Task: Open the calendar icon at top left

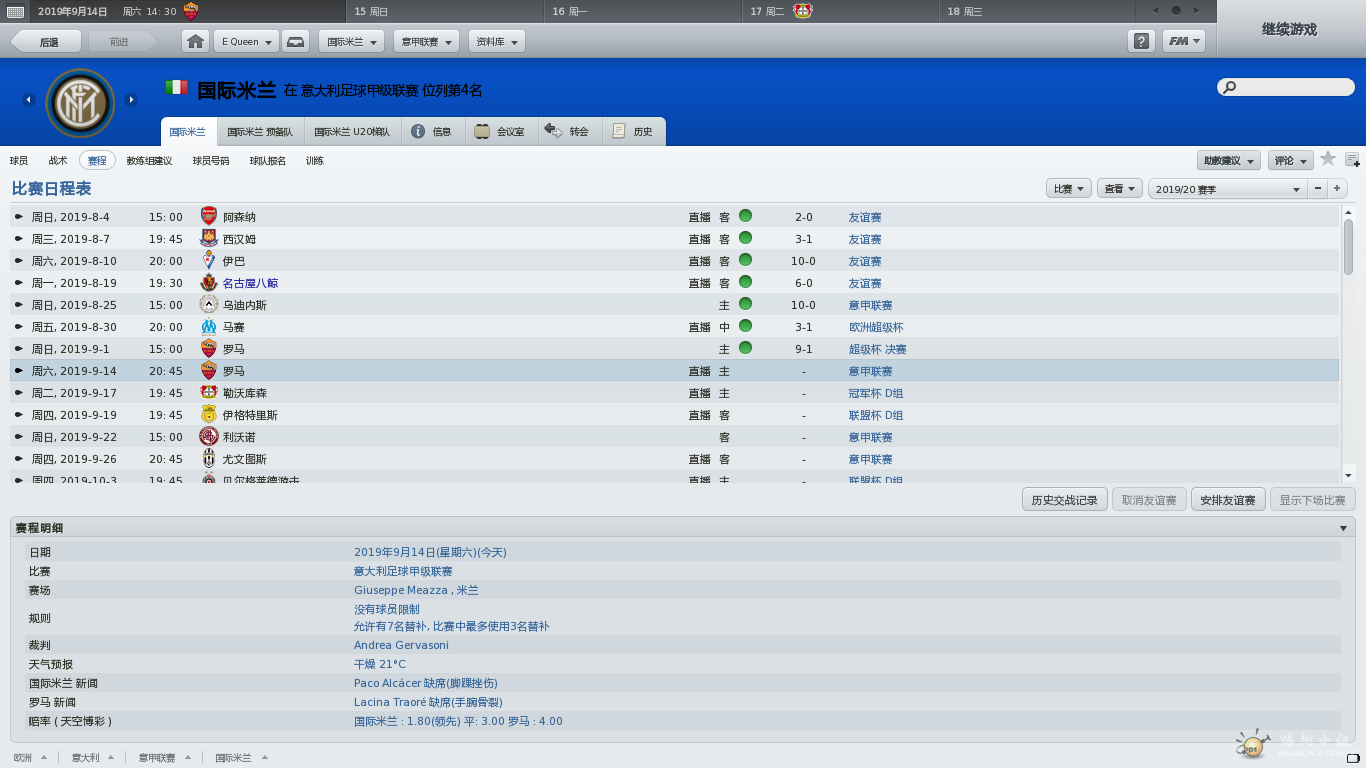Action: pos(15,12)
